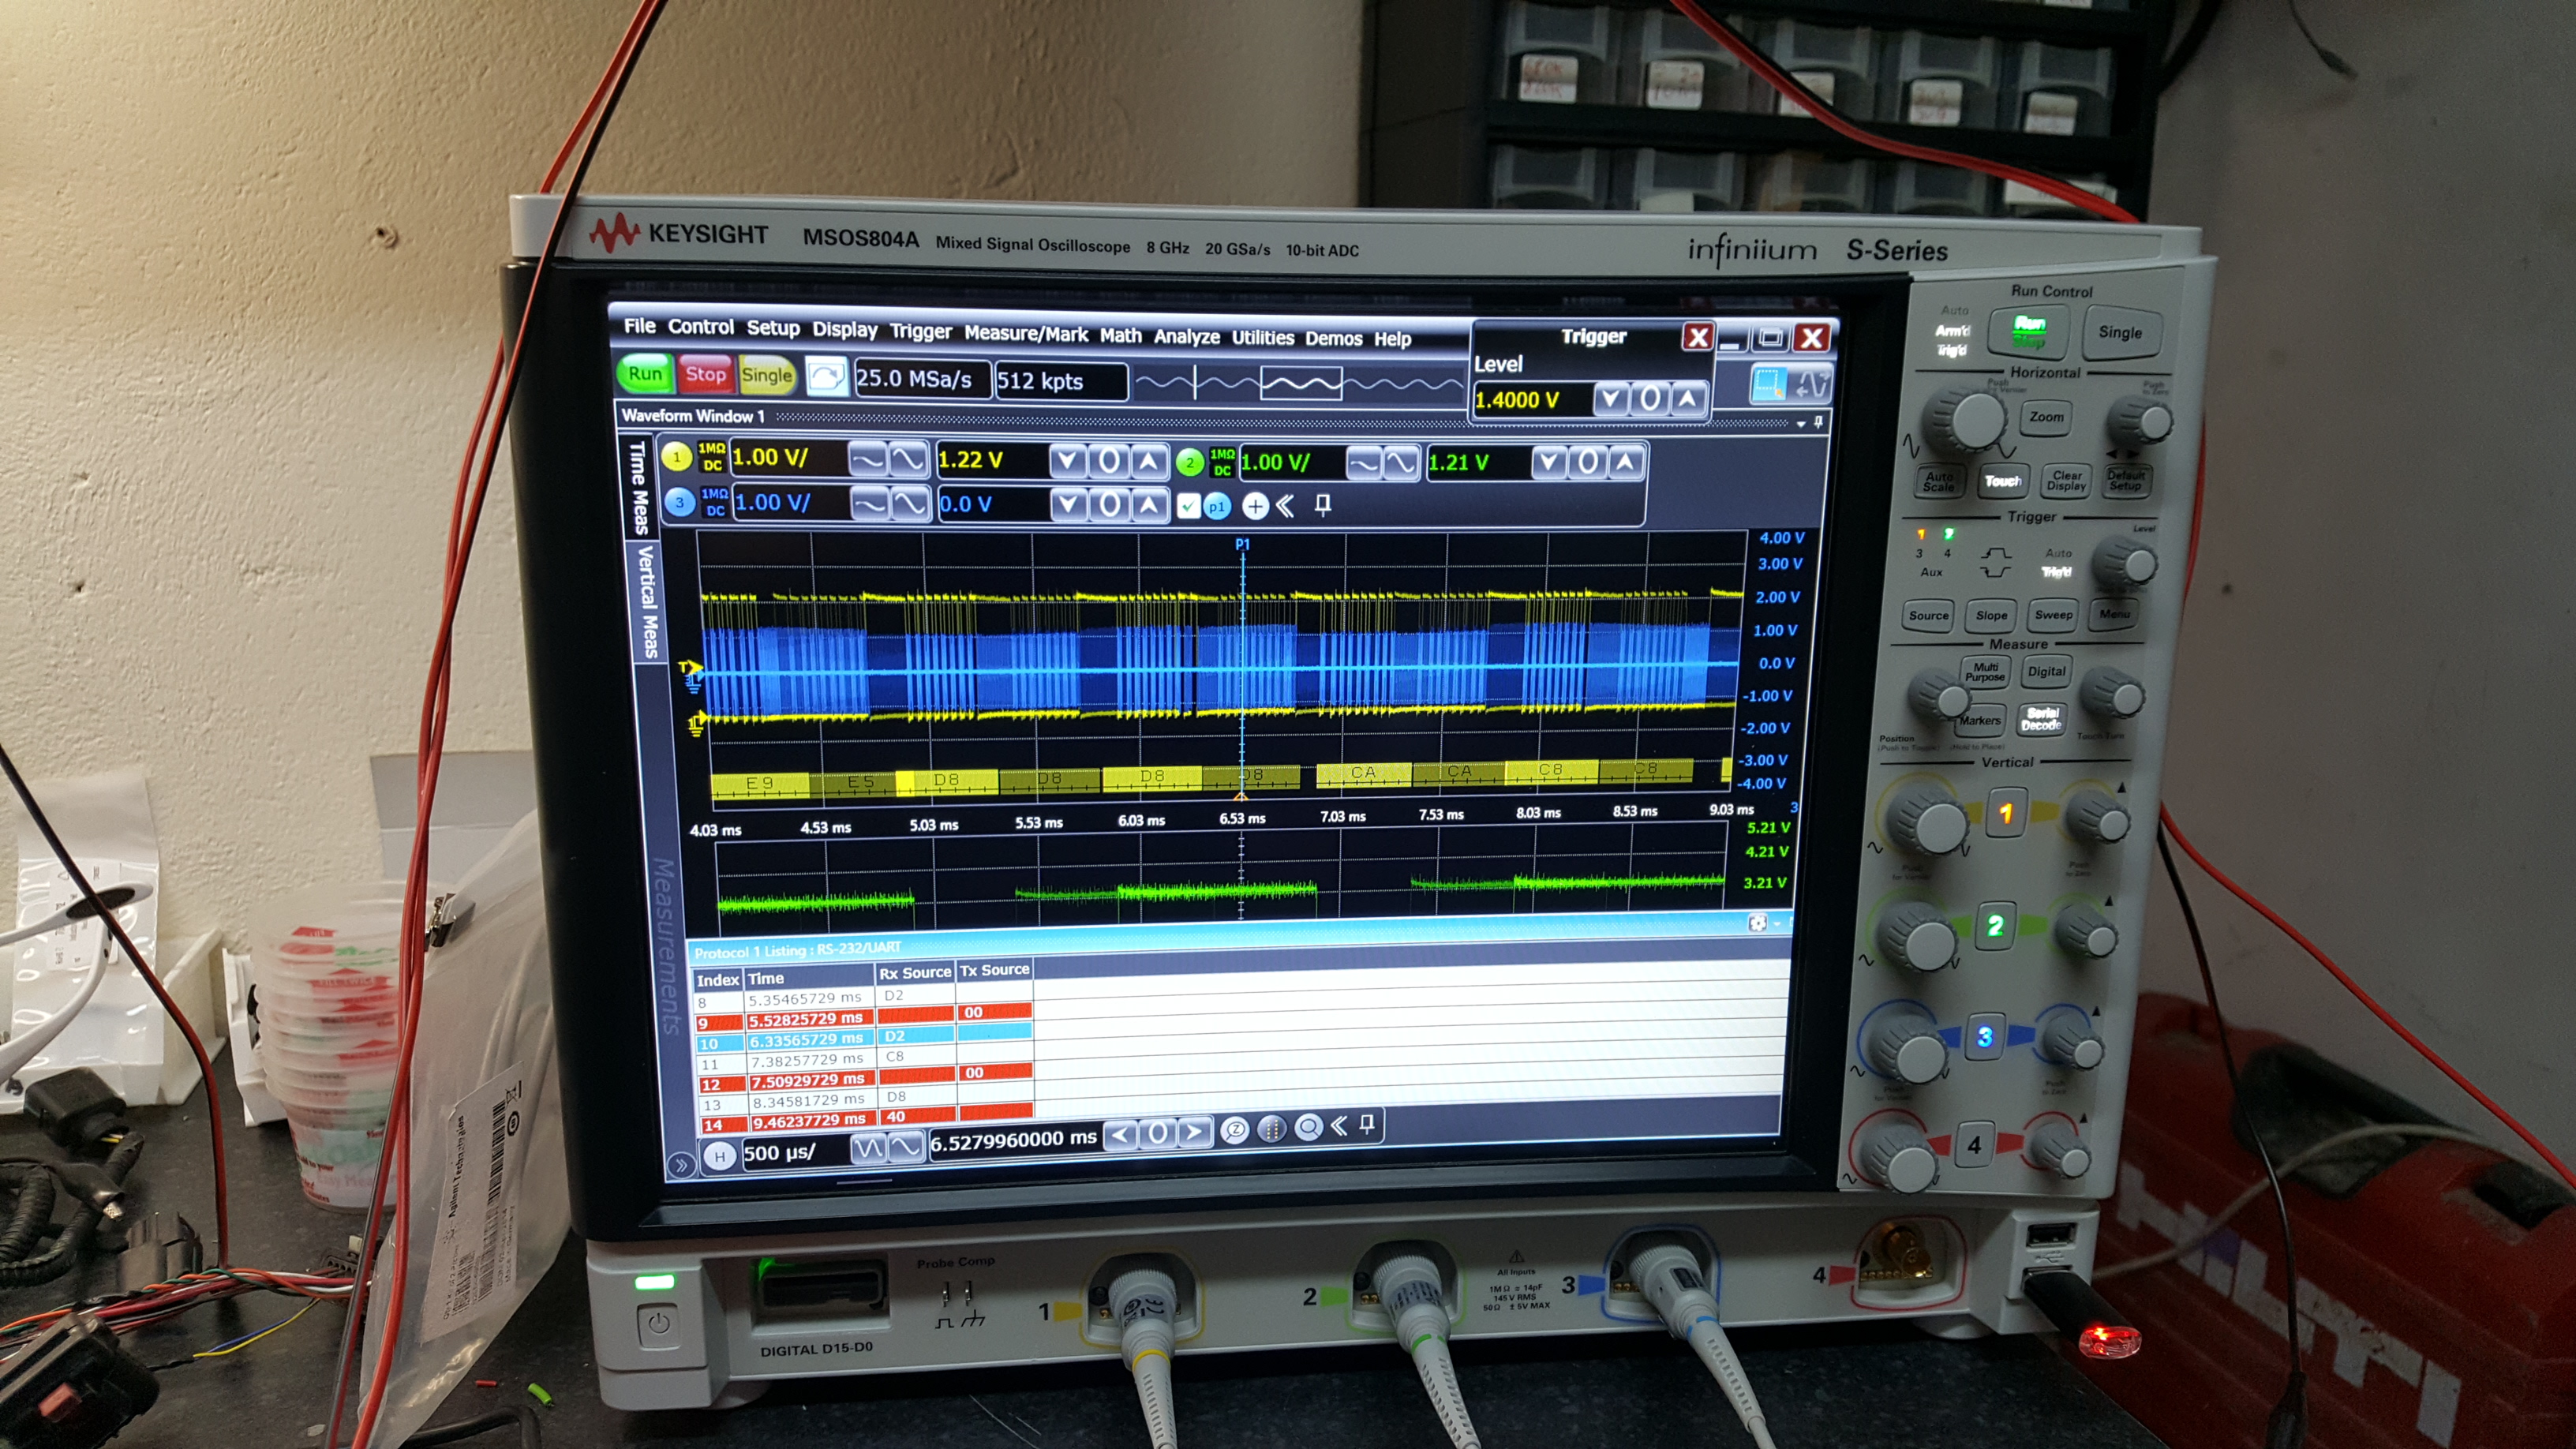Open the Waveform Window 1 dropdown arrow
The image size is (2576, 1449).
1801,424
